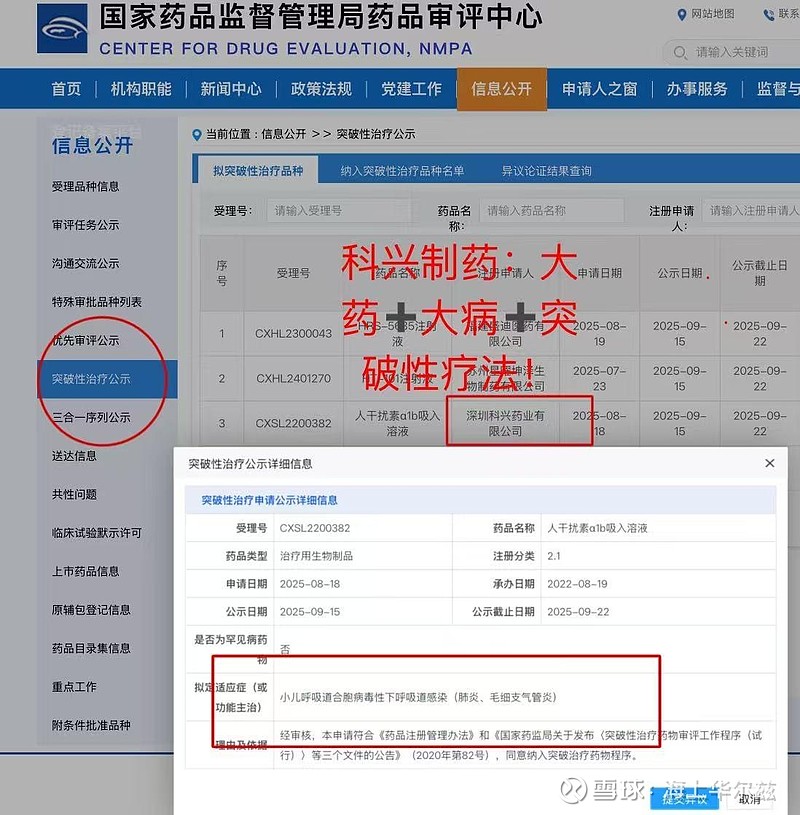Focus the 请输入注册申请人 input field
The height and width of the screenshot is (815, 800).
pyautogui.click(x=751, y=211)
